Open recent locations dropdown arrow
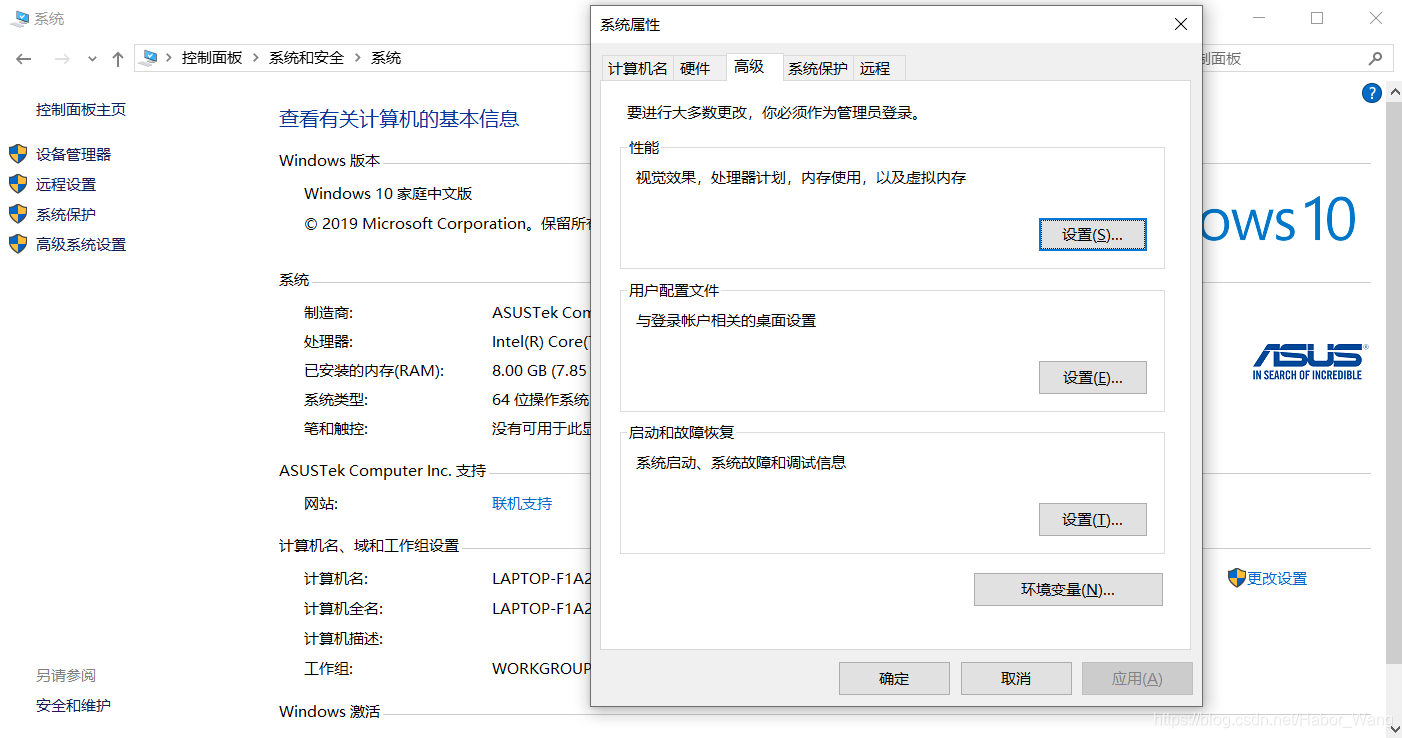This screenshot has height=738, width=1402. [92, 59]
